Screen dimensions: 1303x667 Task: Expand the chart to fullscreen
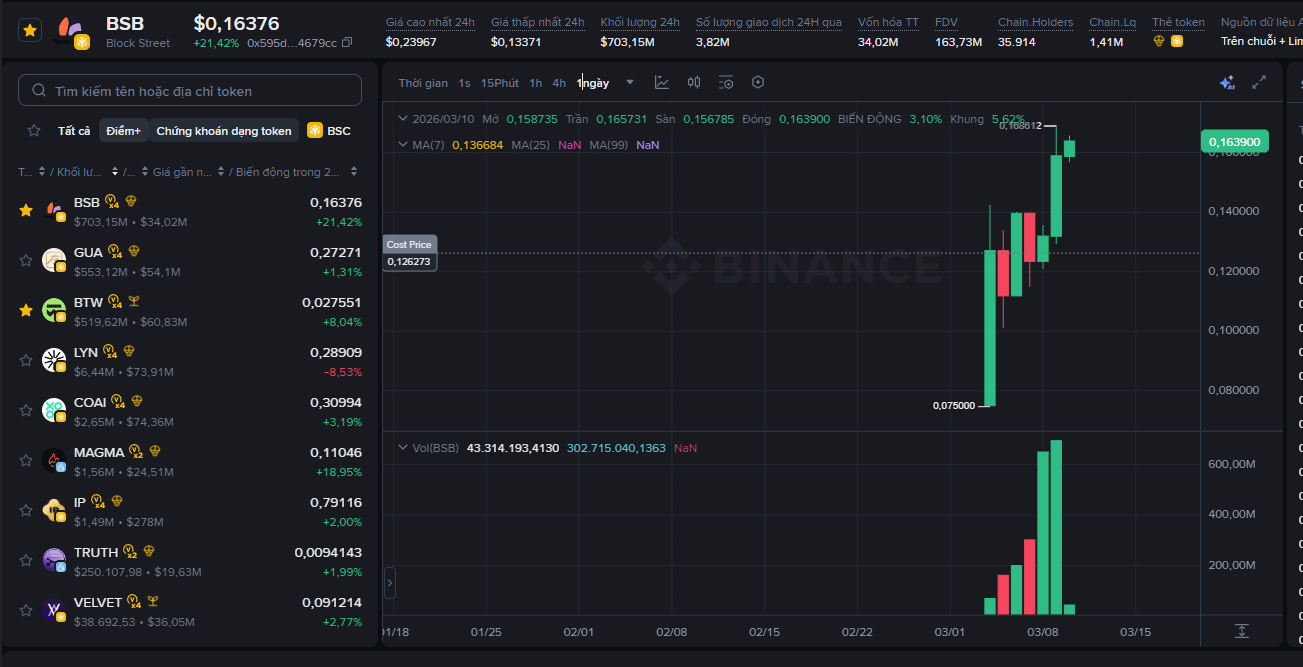pos(1259,82)
